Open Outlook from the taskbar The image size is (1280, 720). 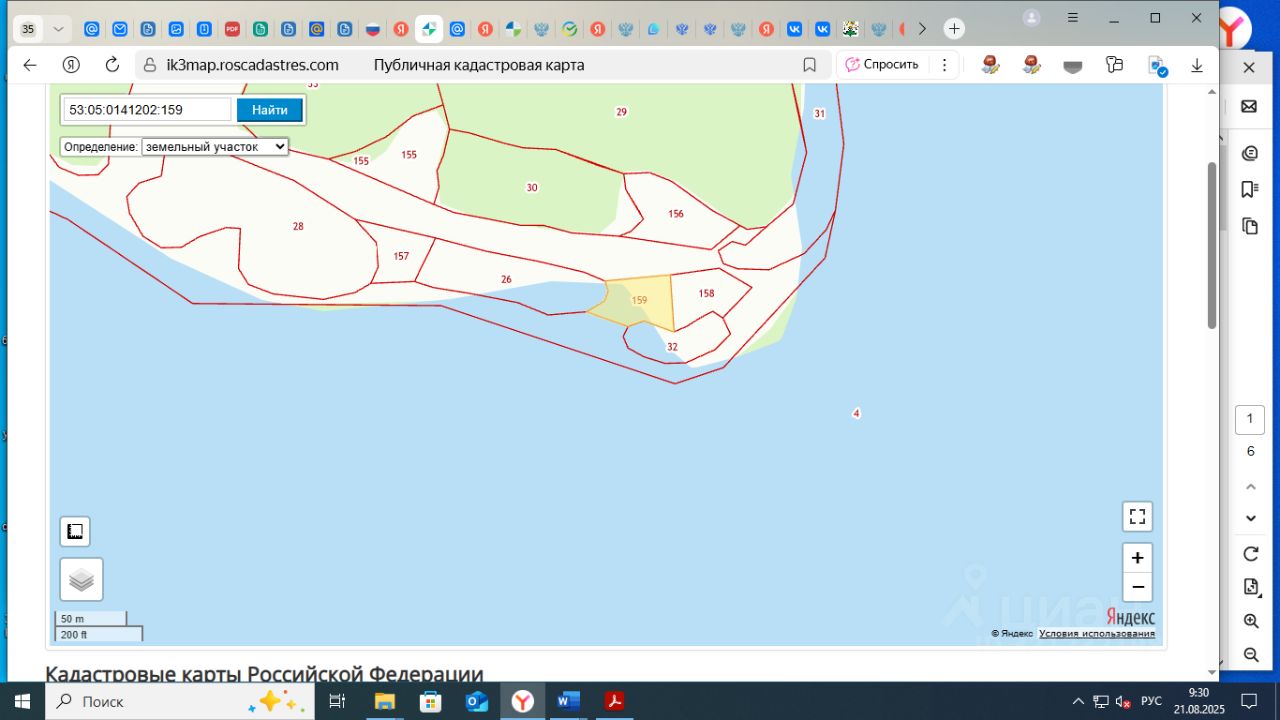477,701
